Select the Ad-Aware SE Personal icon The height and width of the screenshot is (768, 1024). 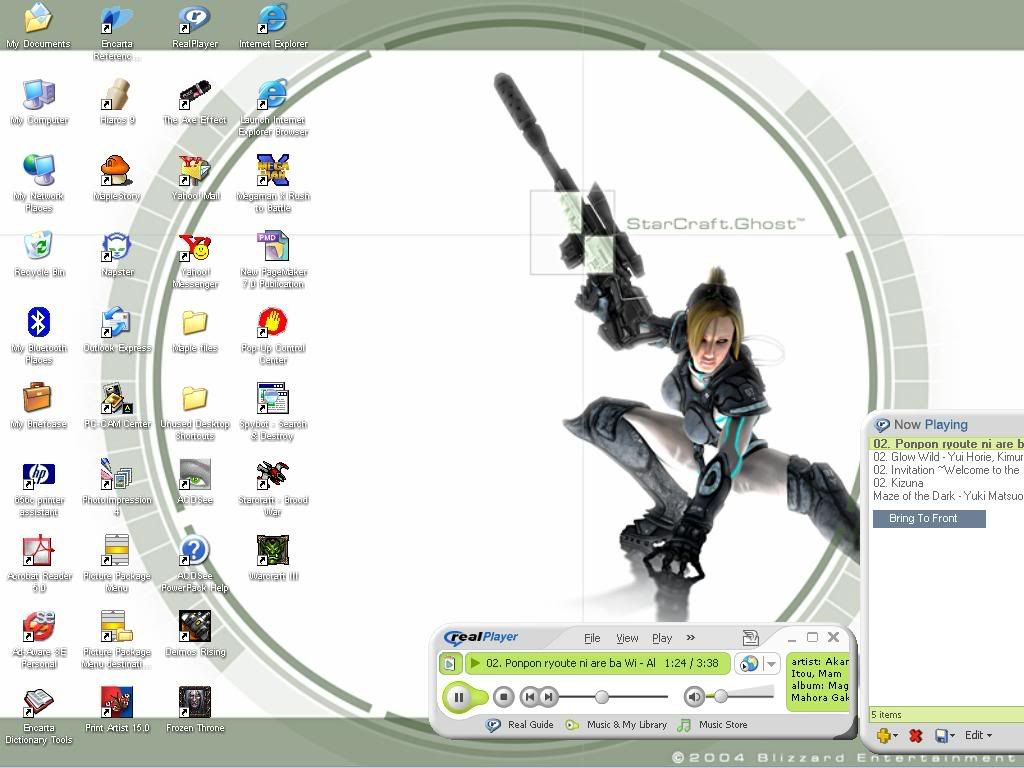39,639
